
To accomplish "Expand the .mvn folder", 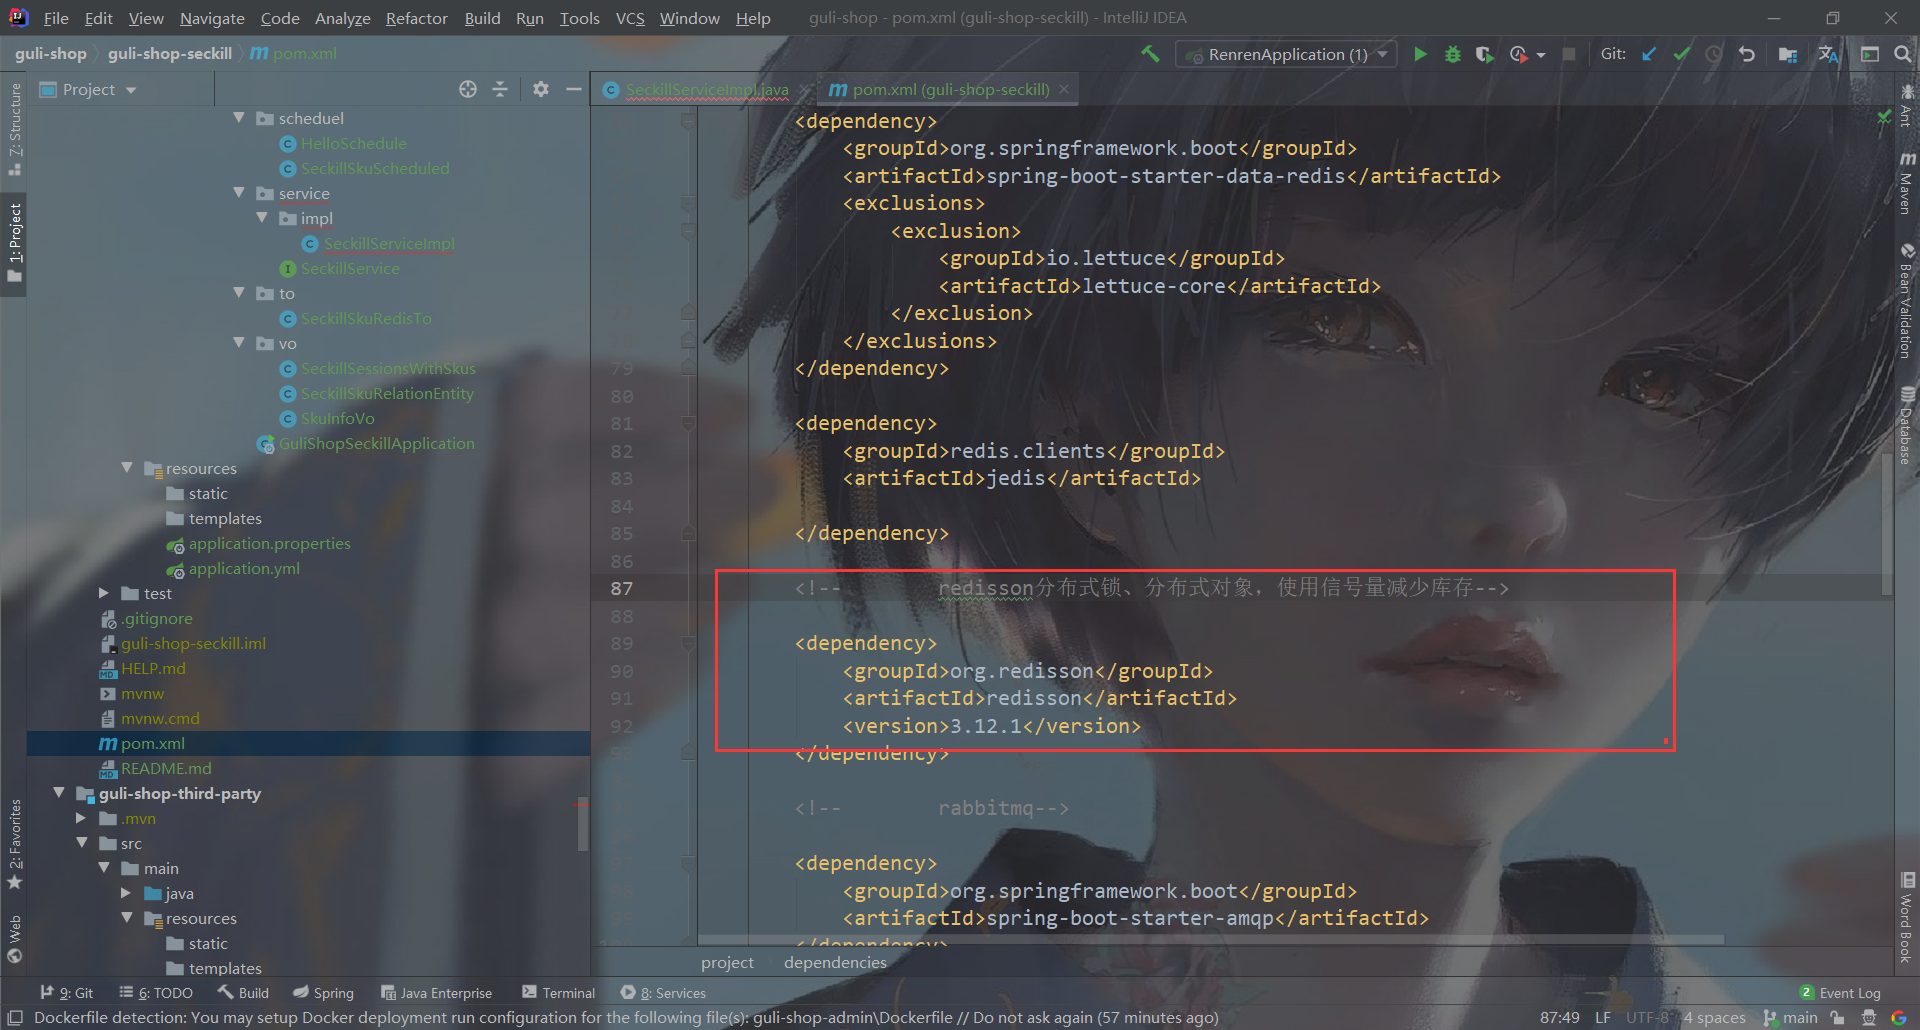I will click(x=82, y=818).
